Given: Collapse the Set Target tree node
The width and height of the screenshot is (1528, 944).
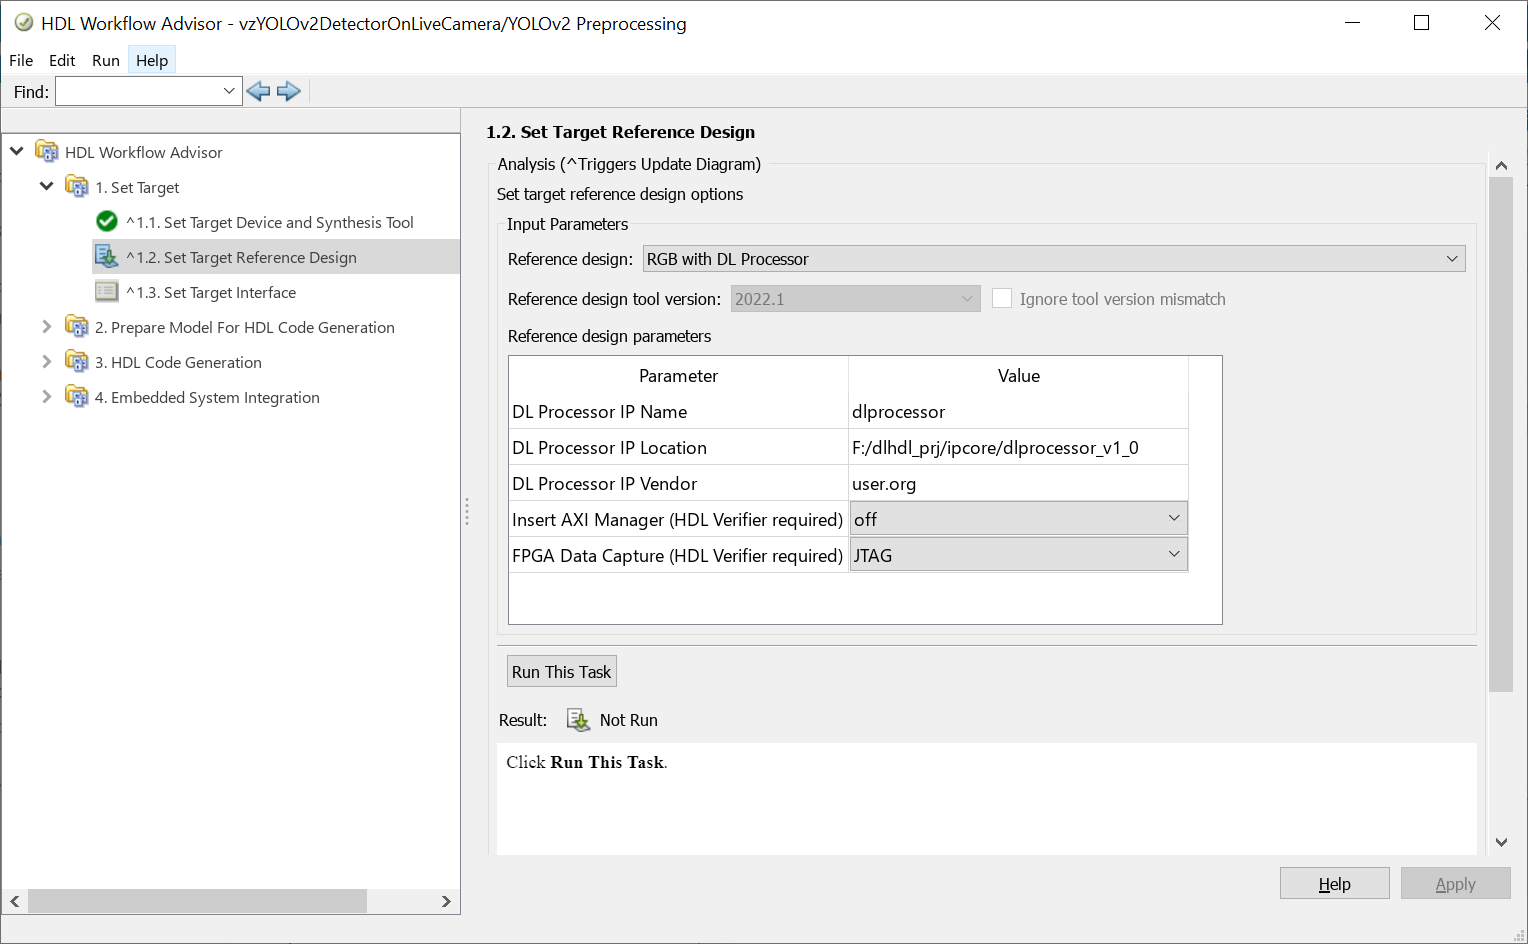Looking at the screenshot, I should coord(46,187).
